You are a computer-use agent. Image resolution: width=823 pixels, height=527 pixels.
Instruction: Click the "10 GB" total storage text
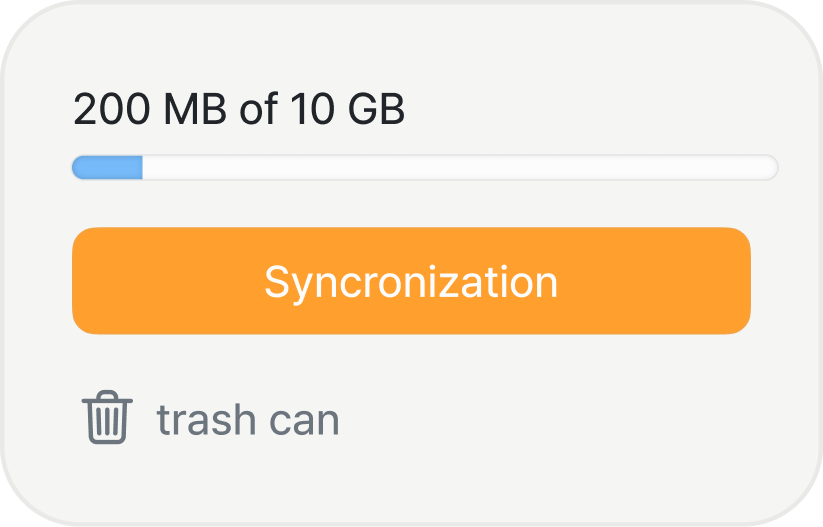347,110
